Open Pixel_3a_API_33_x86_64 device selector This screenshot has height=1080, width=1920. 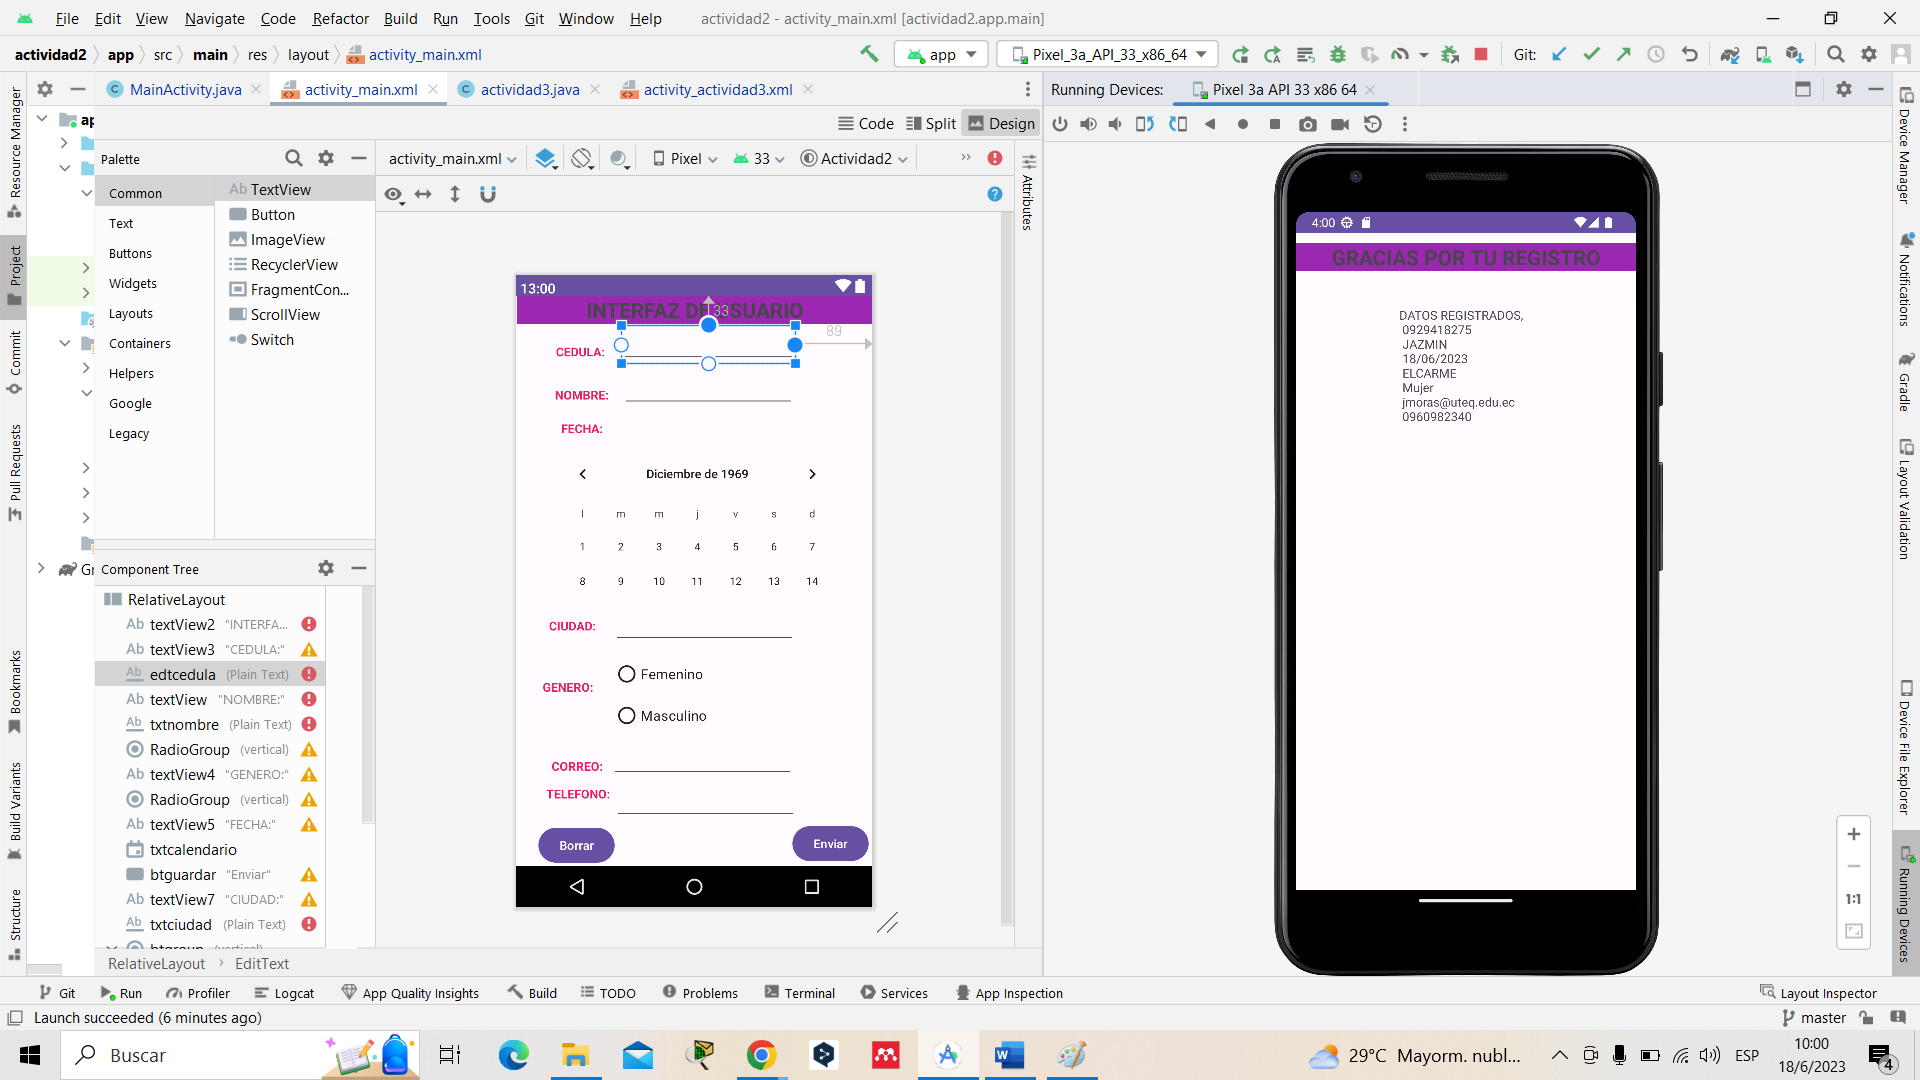click(1109, 55)
